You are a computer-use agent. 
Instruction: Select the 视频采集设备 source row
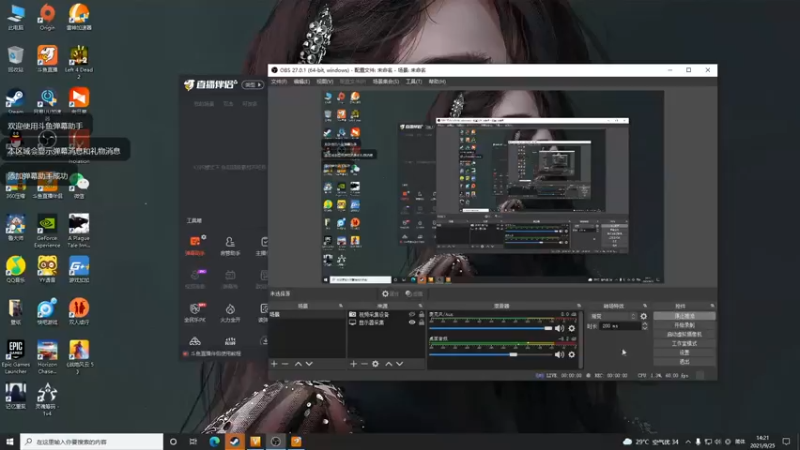point(386,315)
